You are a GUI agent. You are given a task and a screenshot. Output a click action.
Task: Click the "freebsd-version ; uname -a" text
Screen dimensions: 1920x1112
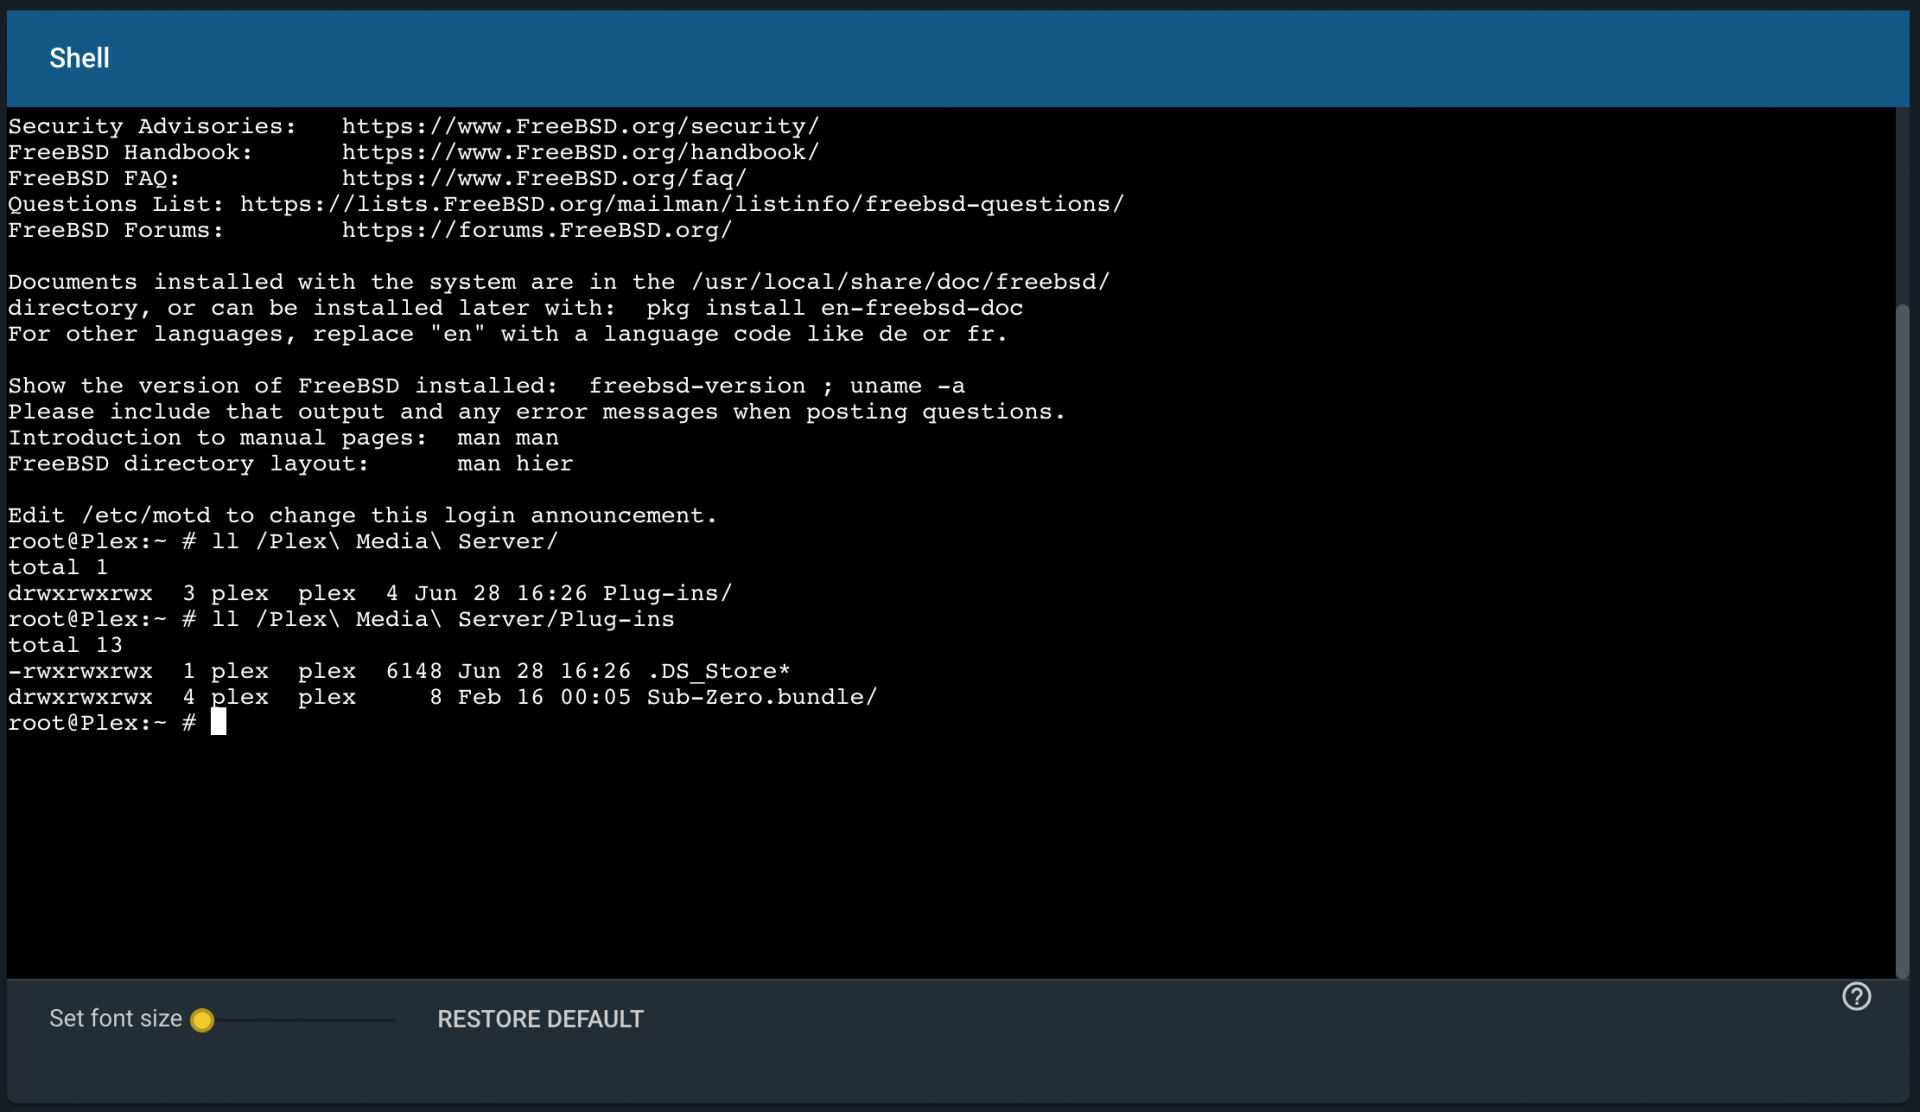777,386
